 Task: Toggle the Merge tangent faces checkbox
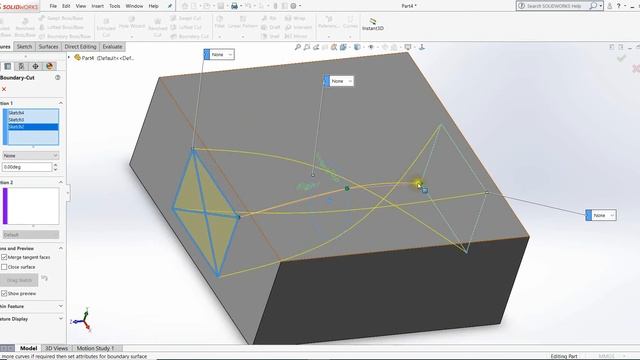coord(4,257)
